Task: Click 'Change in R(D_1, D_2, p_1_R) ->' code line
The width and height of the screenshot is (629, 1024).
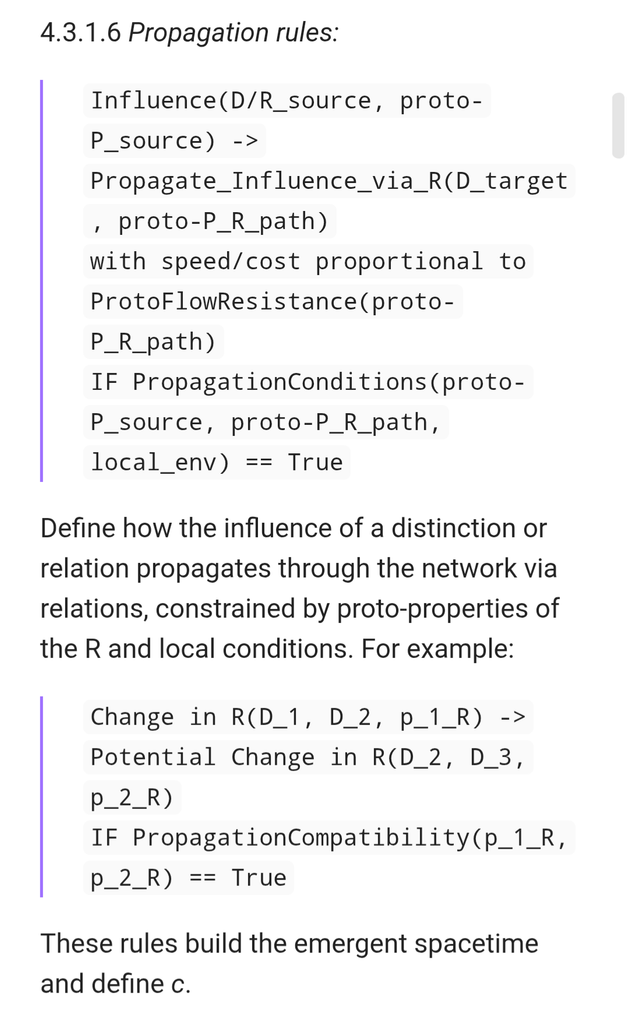Action: 308,717
